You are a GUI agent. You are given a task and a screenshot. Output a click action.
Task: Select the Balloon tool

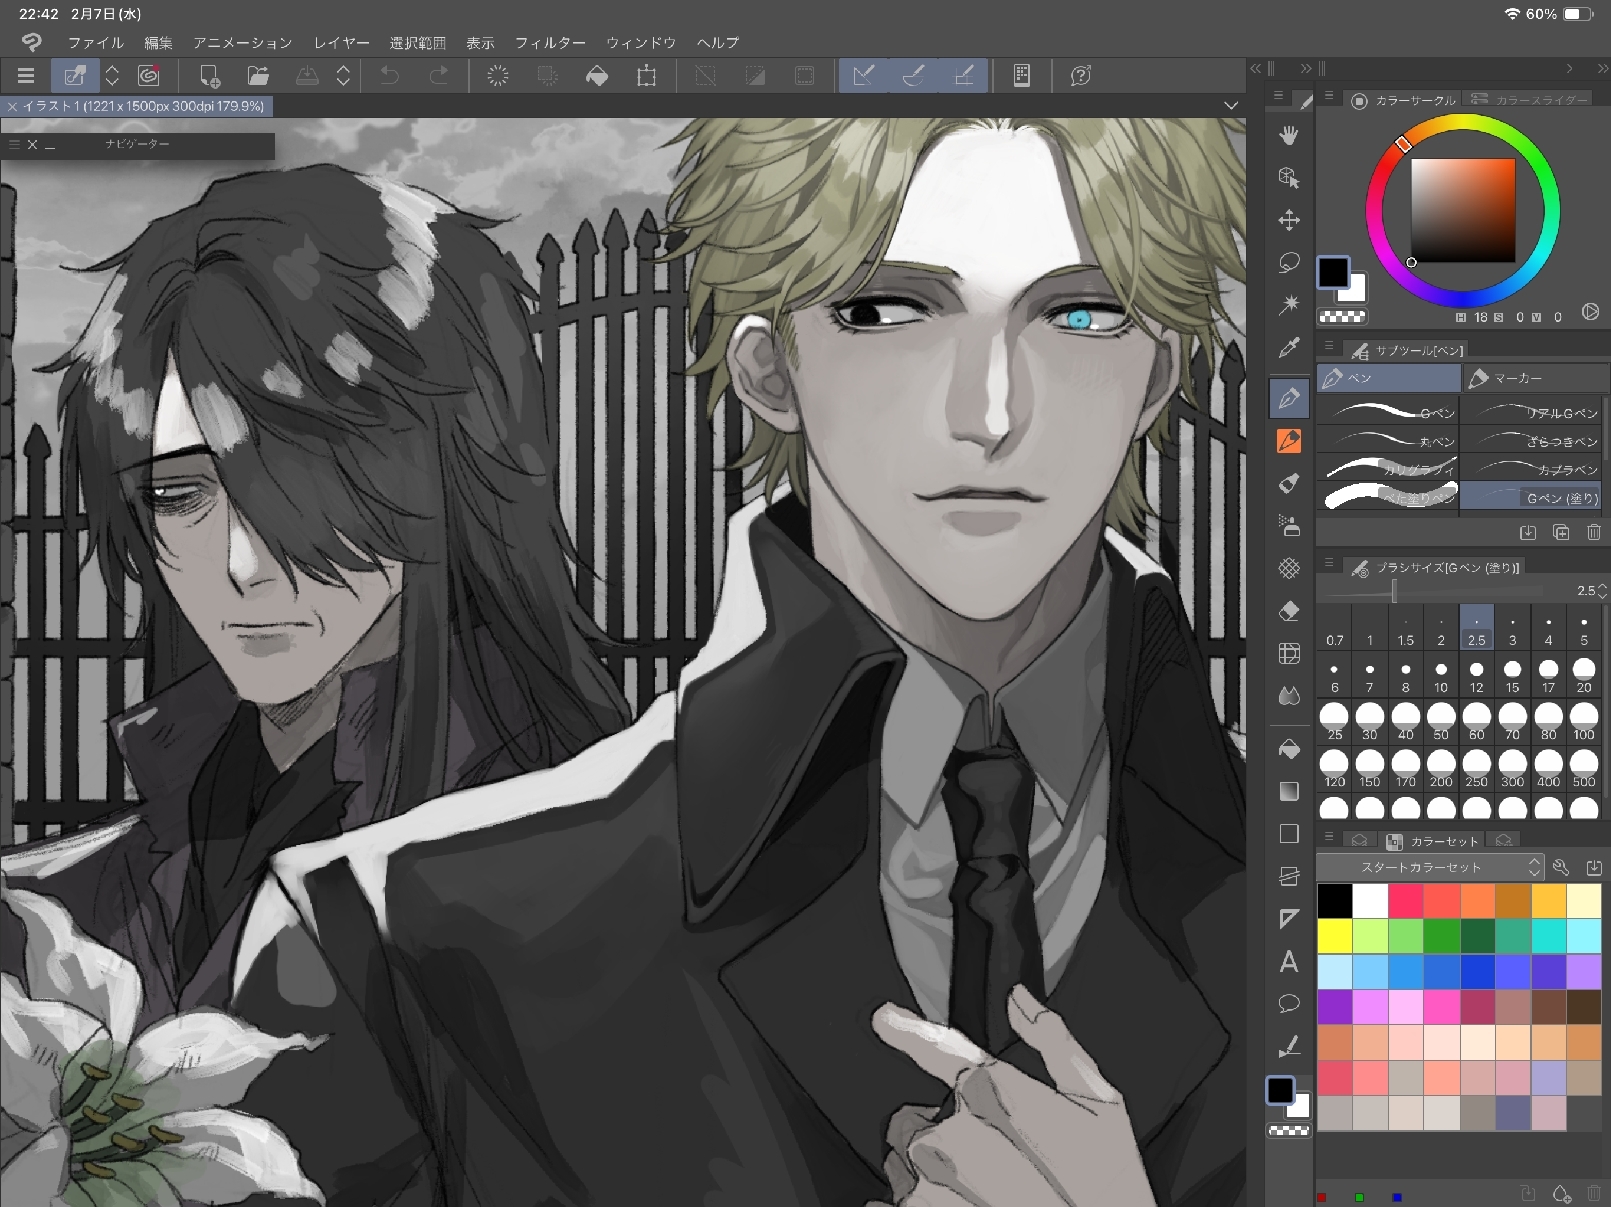(1289, 1003)
